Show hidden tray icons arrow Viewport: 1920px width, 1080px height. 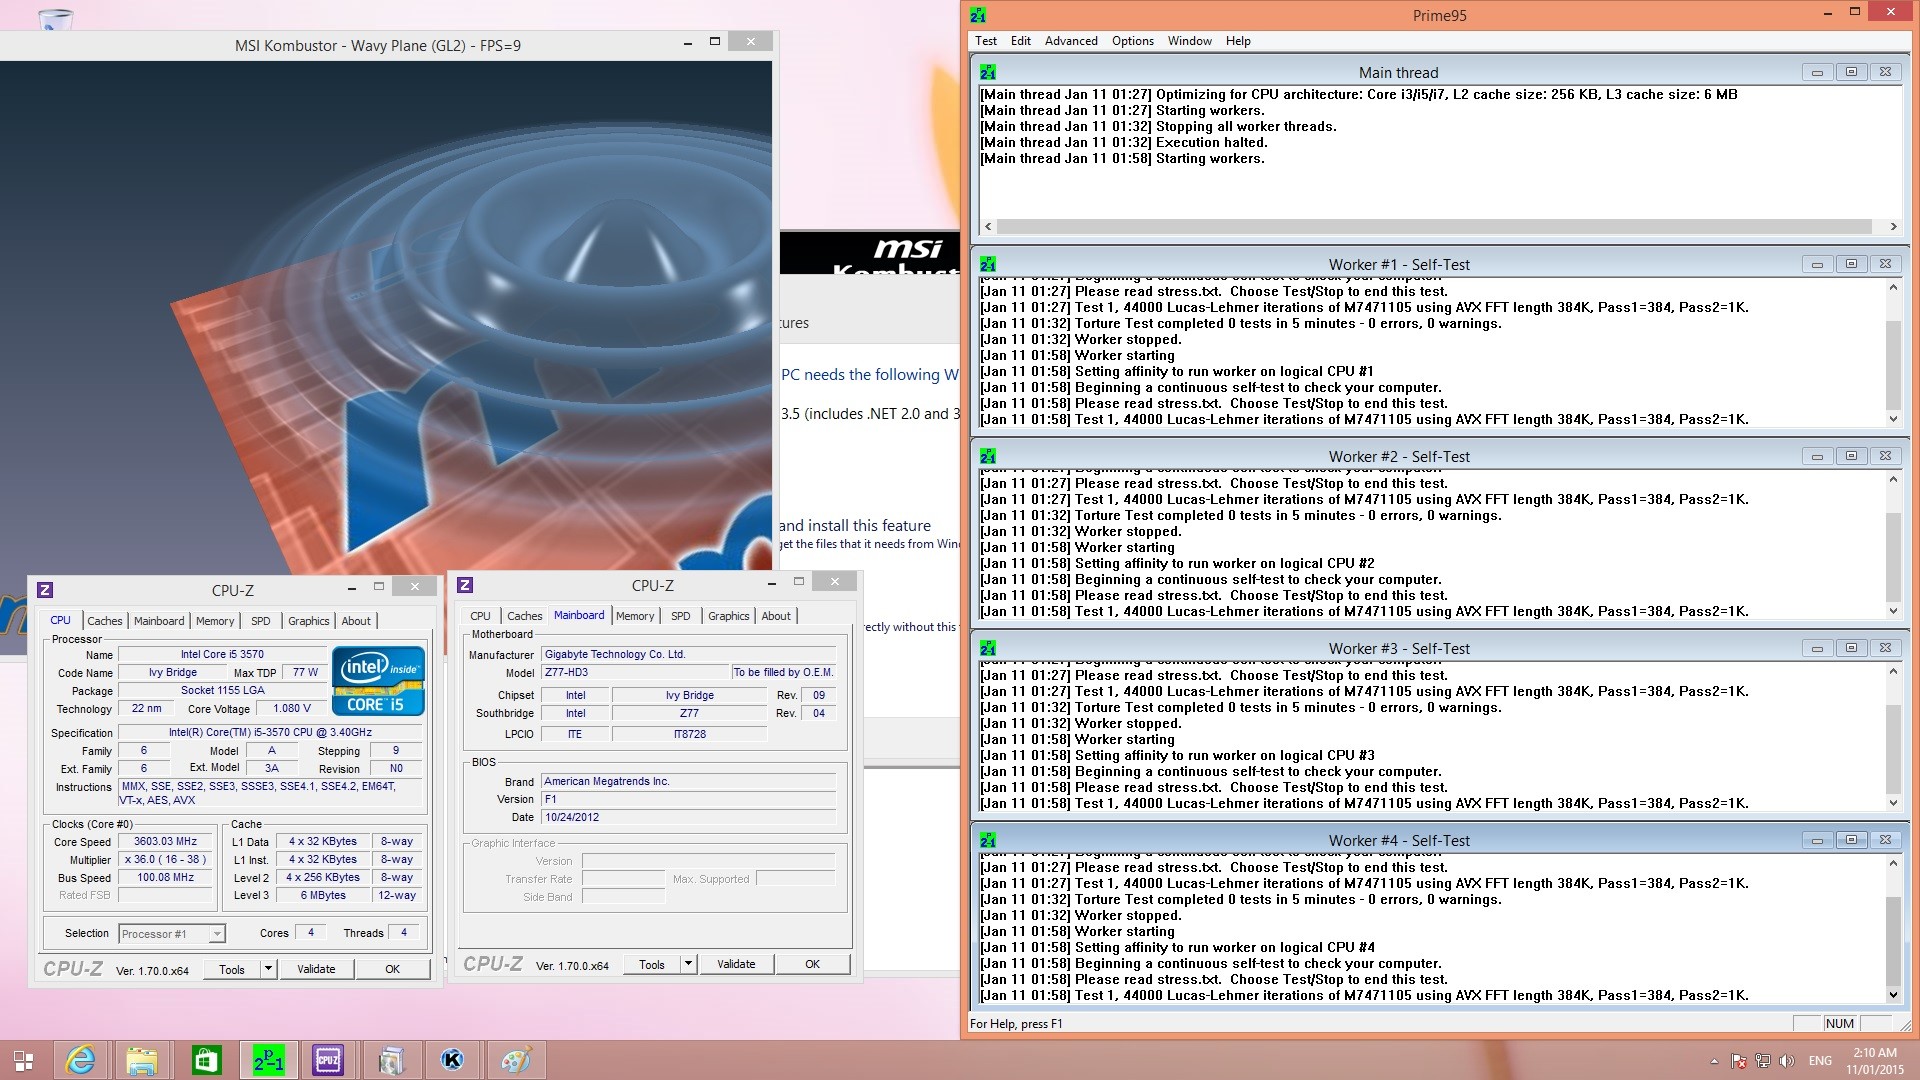(x=1714, y=1061)
